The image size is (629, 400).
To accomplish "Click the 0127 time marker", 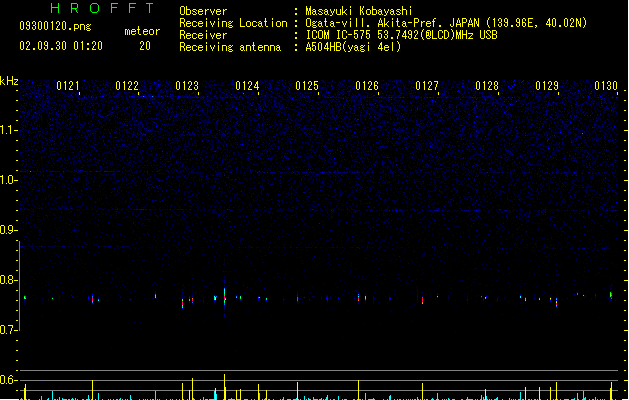I will (427, 86).
